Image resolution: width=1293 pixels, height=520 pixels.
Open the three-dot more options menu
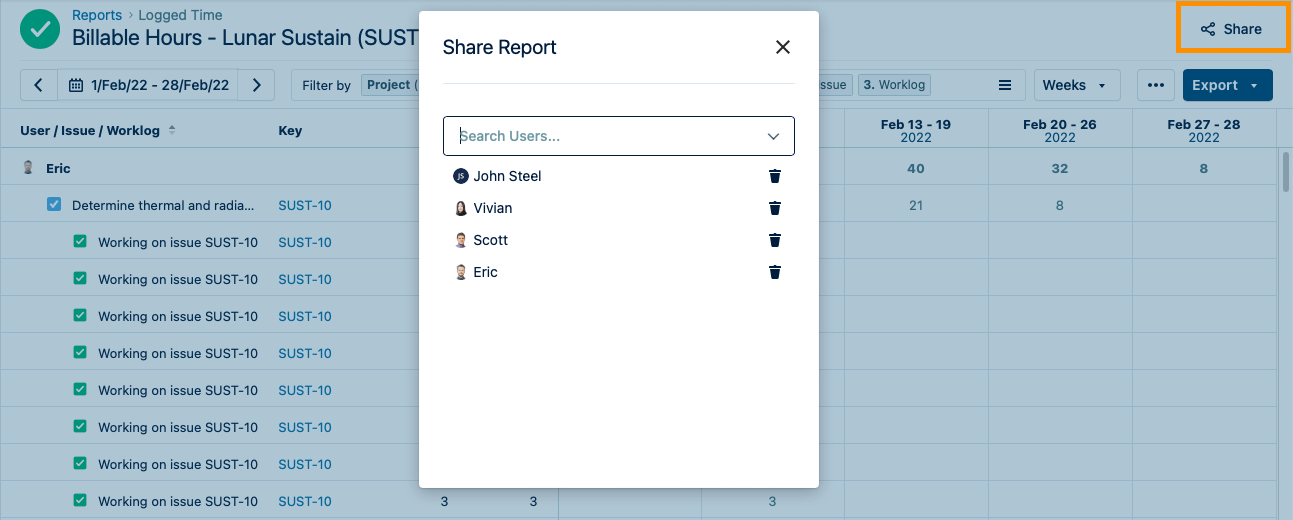[1155, 85]
